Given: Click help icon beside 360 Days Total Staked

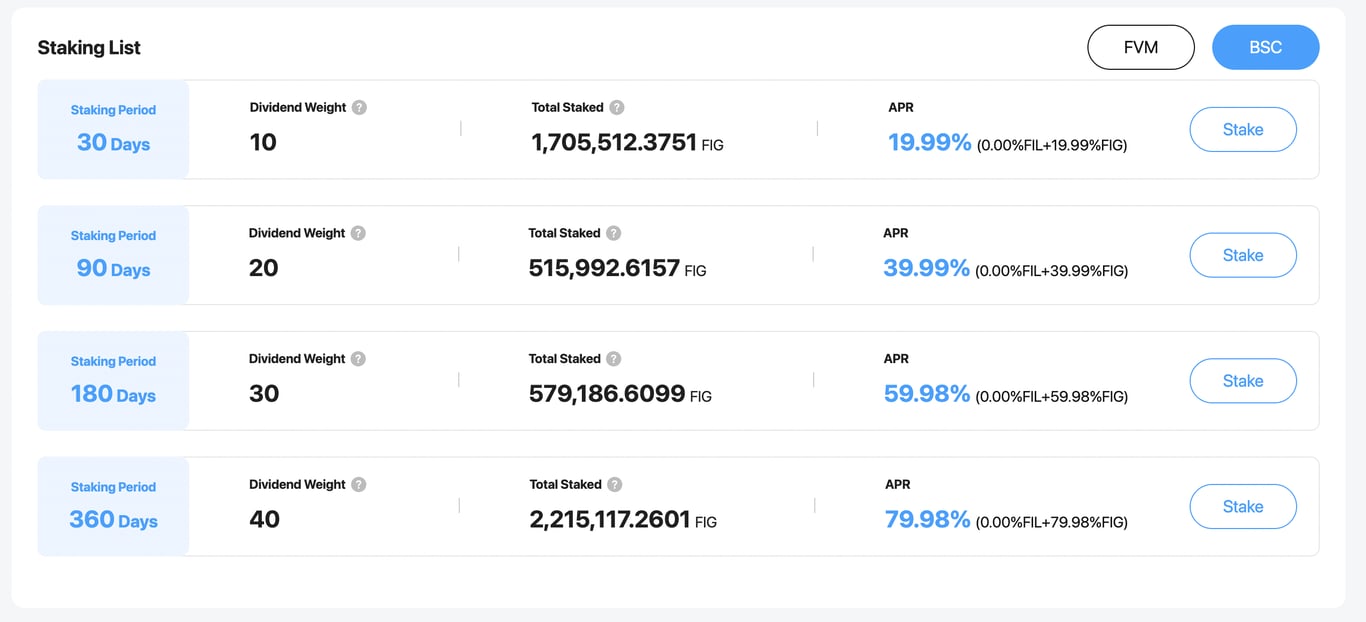Looking at the screenshot, I should 615,485.
